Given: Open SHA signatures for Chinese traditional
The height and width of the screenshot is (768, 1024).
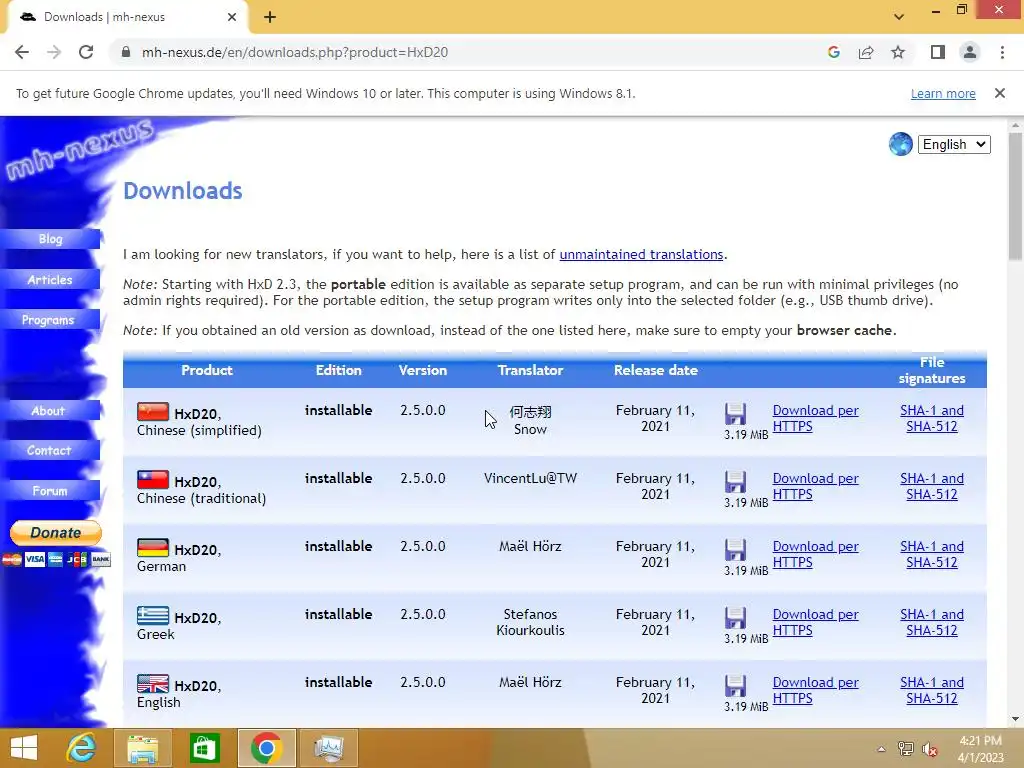Looking at the screenshot, I should point(932,486).
